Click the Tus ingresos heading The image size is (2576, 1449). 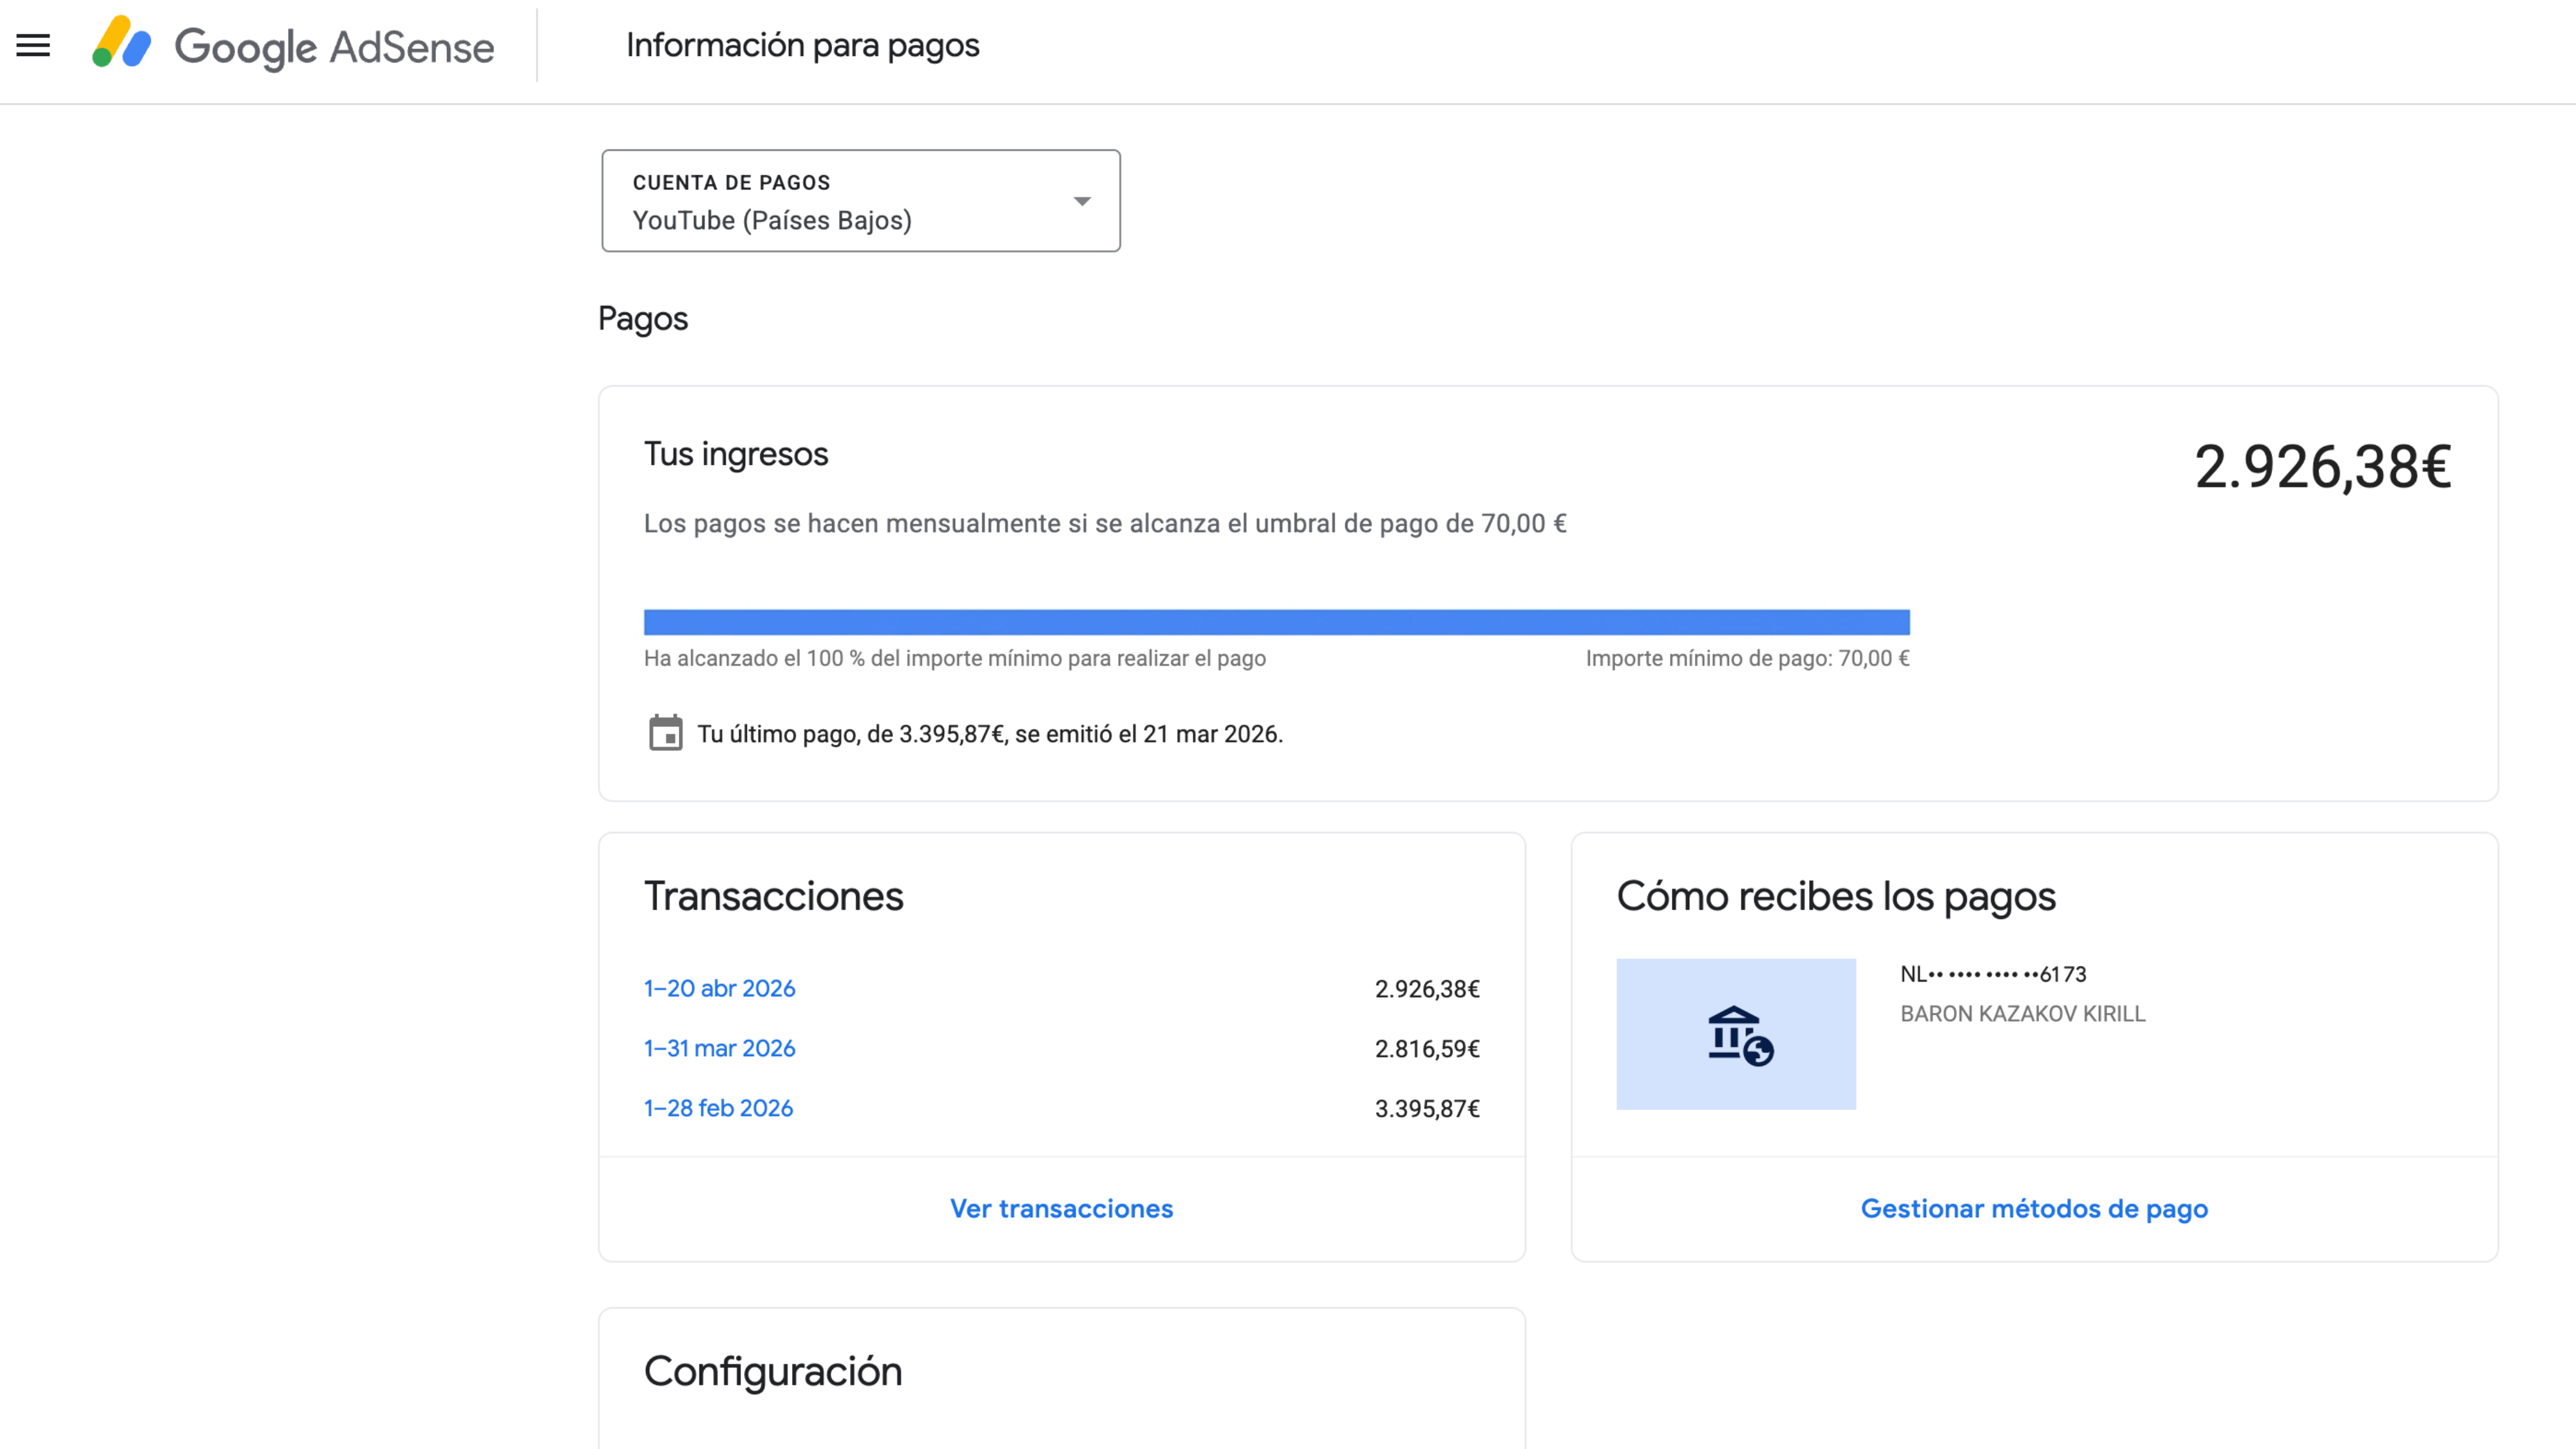(736, 454)
